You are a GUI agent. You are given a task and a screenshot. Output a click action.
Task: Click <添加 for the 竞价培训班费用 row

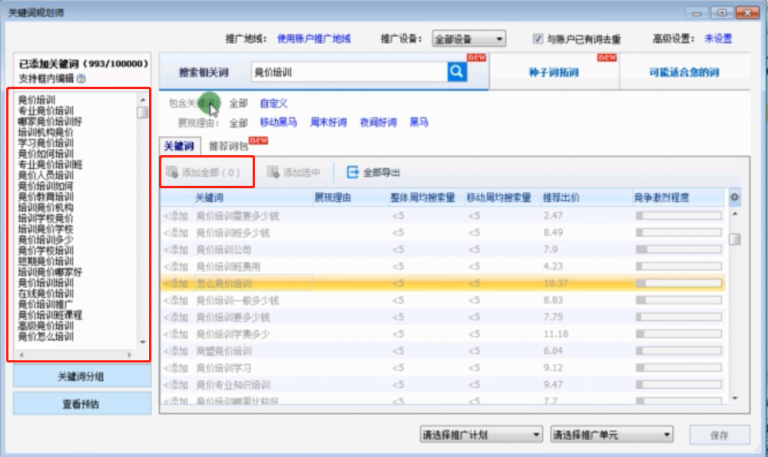pyautogui.click(x=175, y=266)
